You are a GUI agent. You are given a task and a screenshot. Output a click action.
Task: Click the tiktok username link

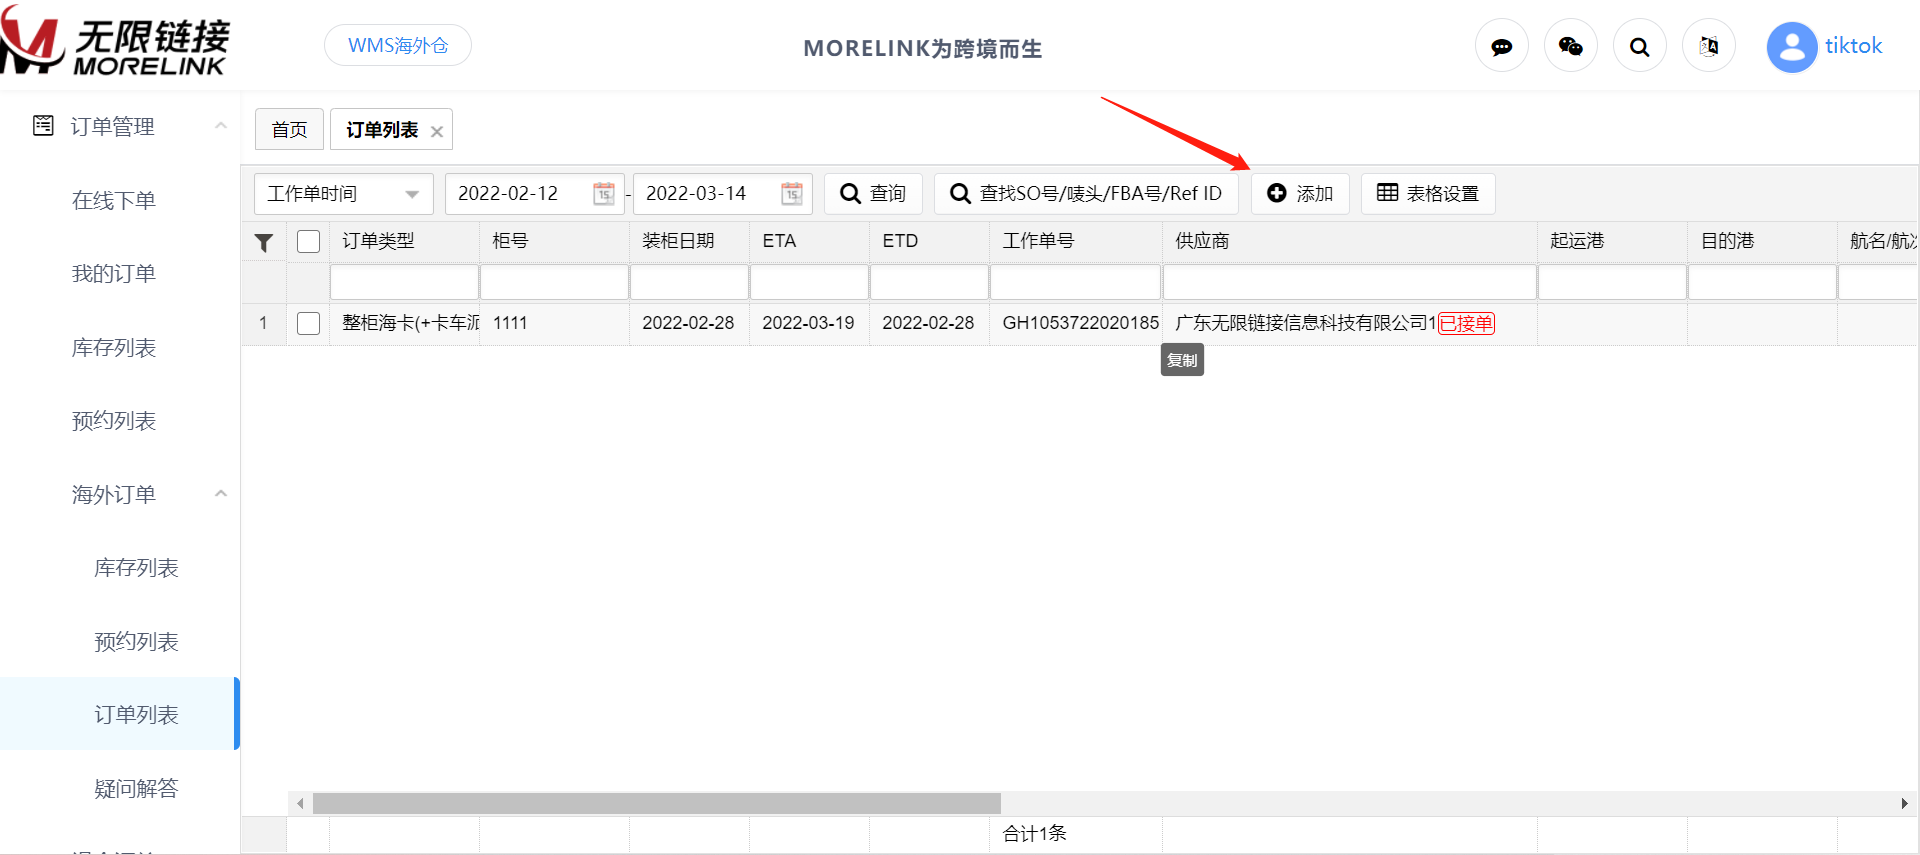(x=1853, y=46)
